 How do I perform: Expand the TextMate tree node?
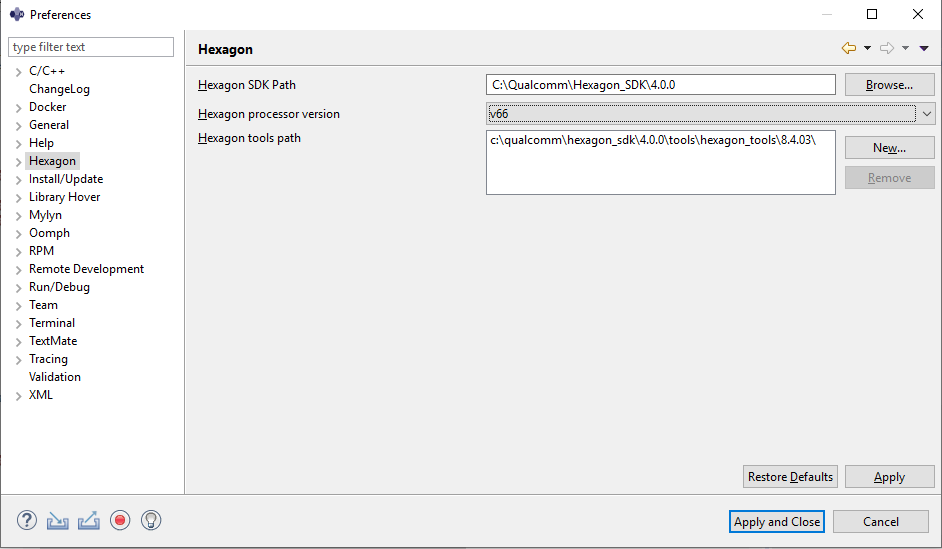pos(19,342)
